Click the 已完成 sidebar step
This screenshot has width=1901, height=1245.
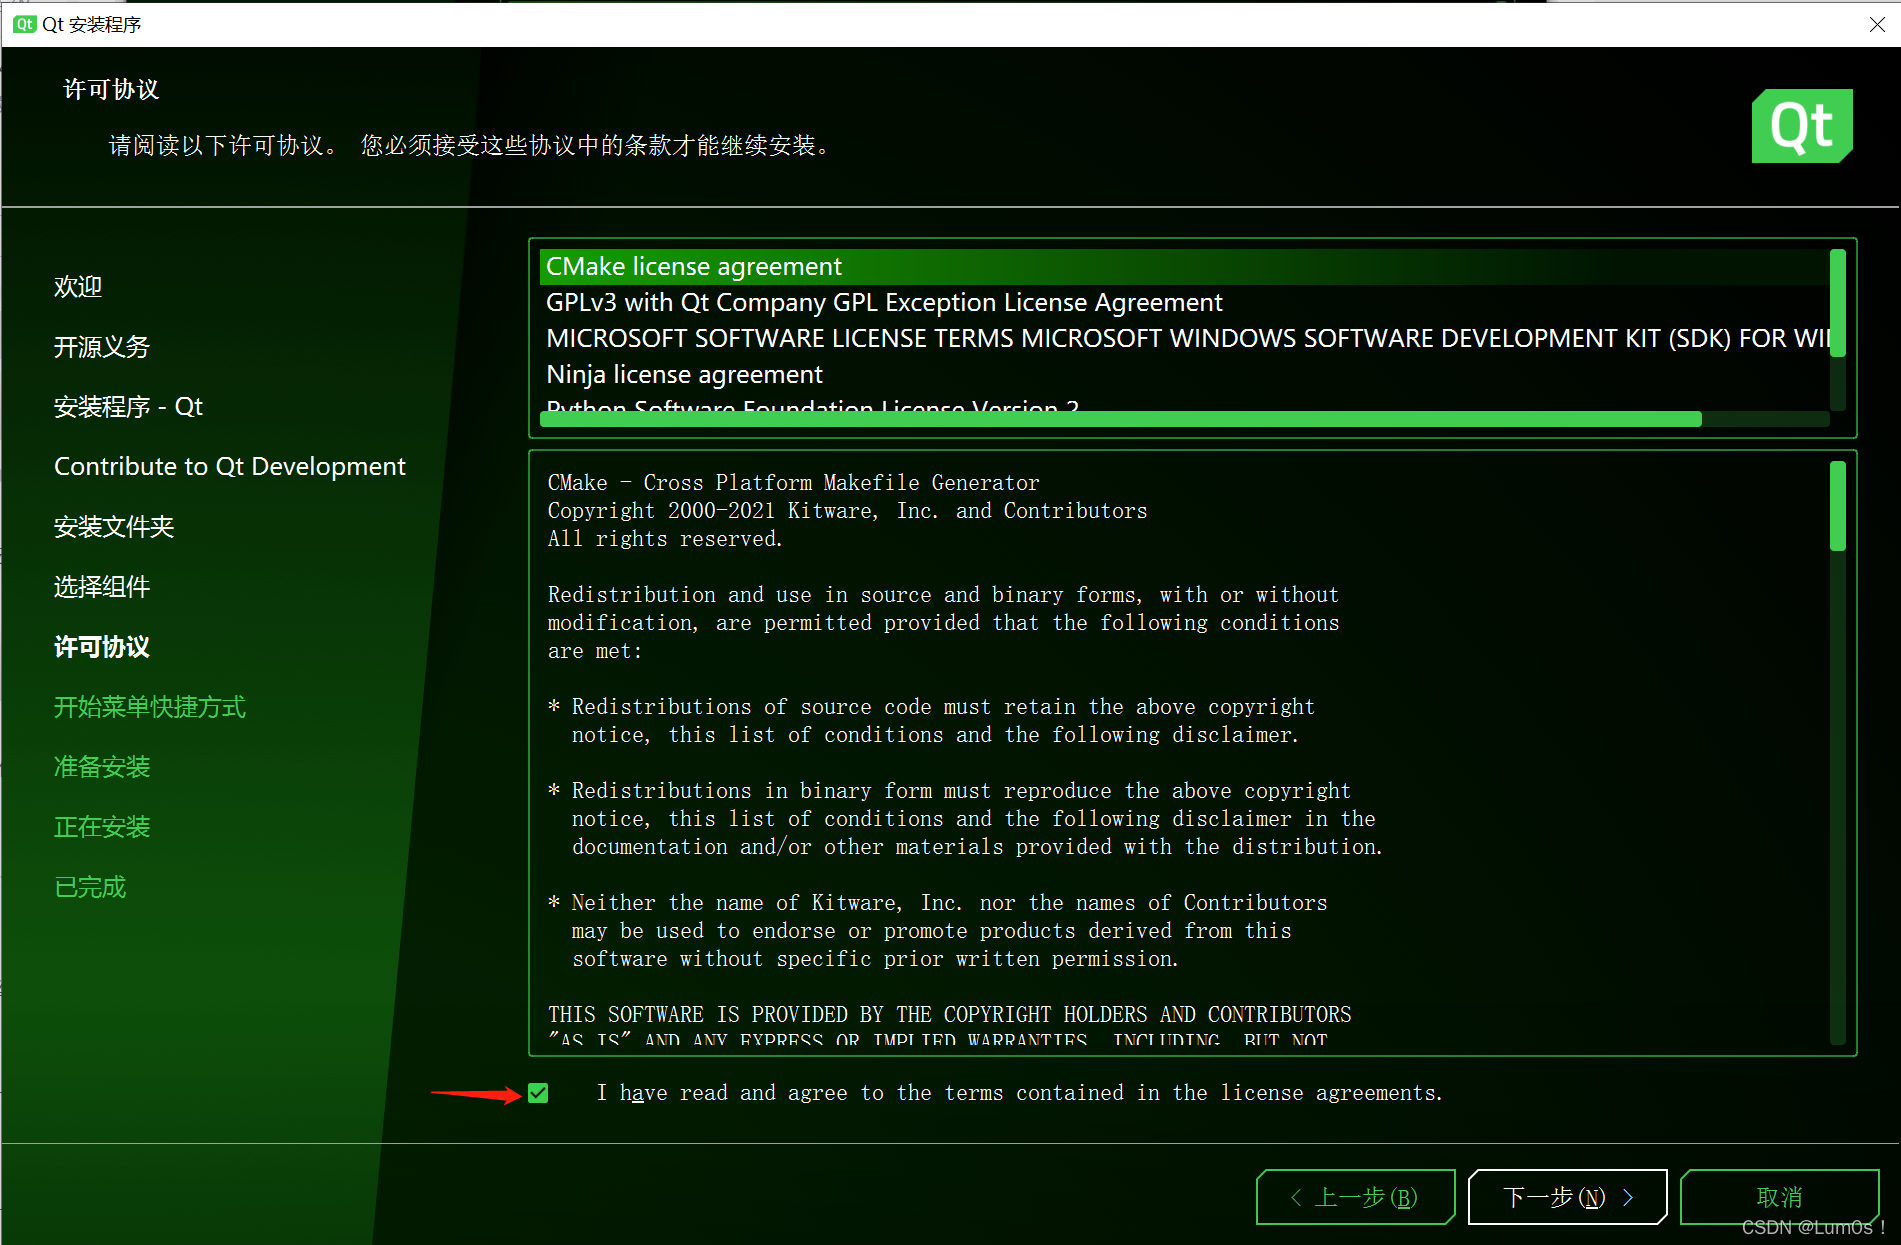click(90, 887)
